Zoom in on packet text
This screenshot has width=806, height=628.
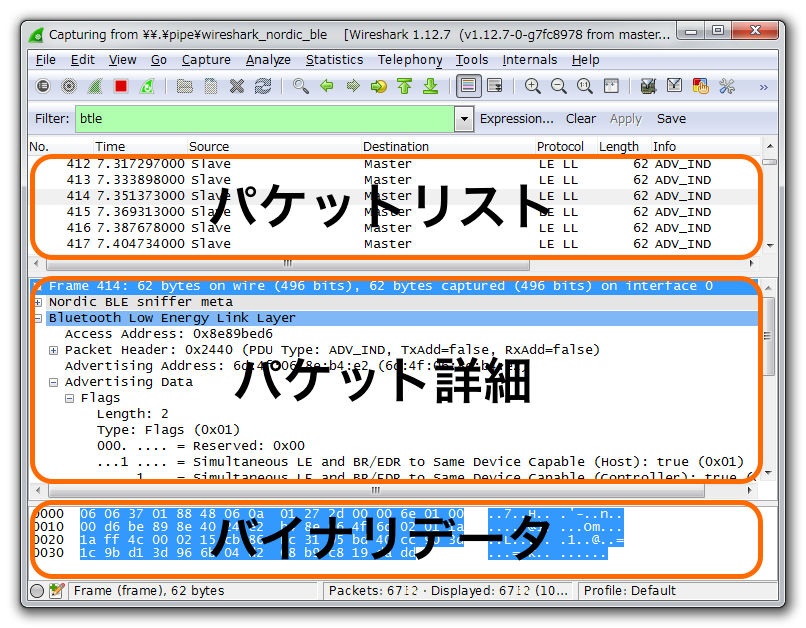[533, 87]
